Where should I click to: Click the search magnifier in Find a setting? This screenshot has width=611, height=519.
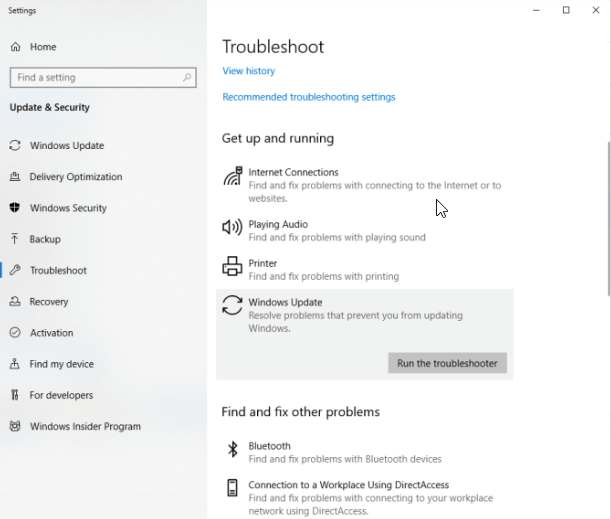(187, 78)
